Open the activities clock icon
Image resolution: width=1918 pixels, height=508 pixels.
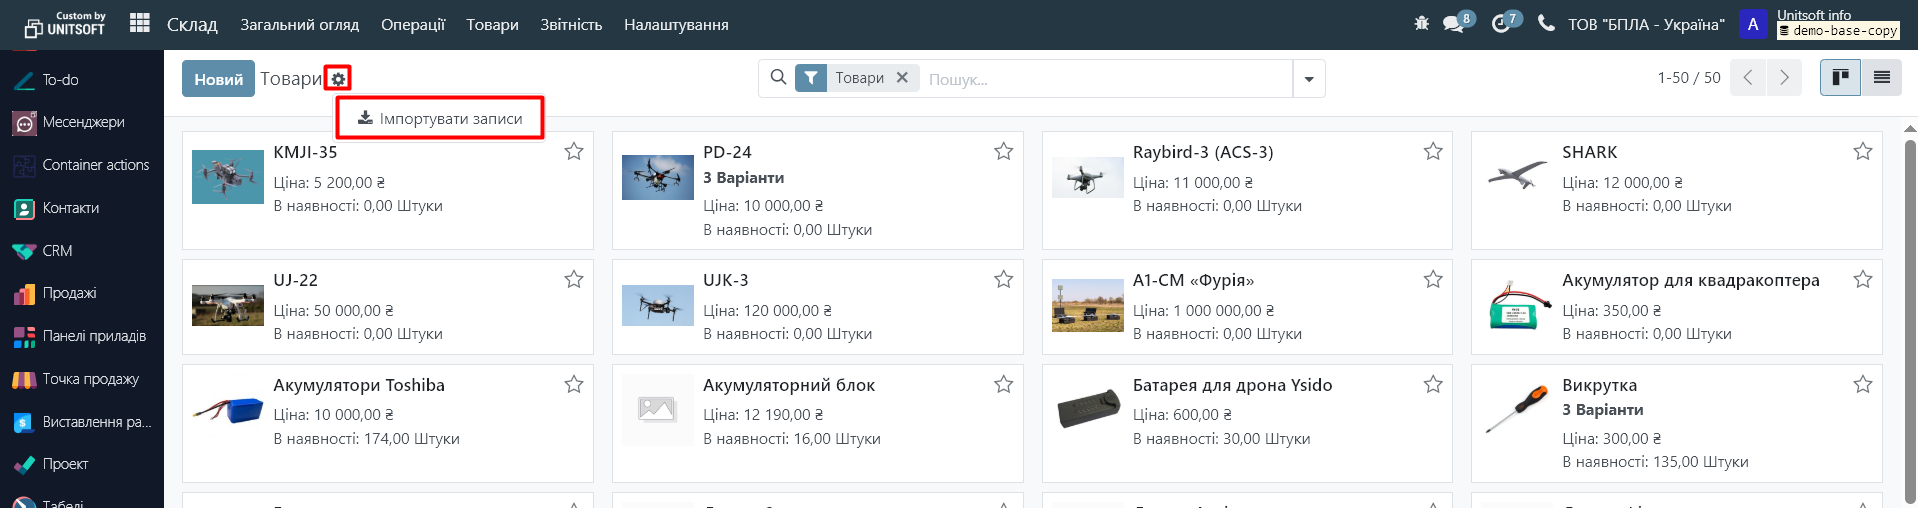pyautogui.click(x=1501, y=24)
